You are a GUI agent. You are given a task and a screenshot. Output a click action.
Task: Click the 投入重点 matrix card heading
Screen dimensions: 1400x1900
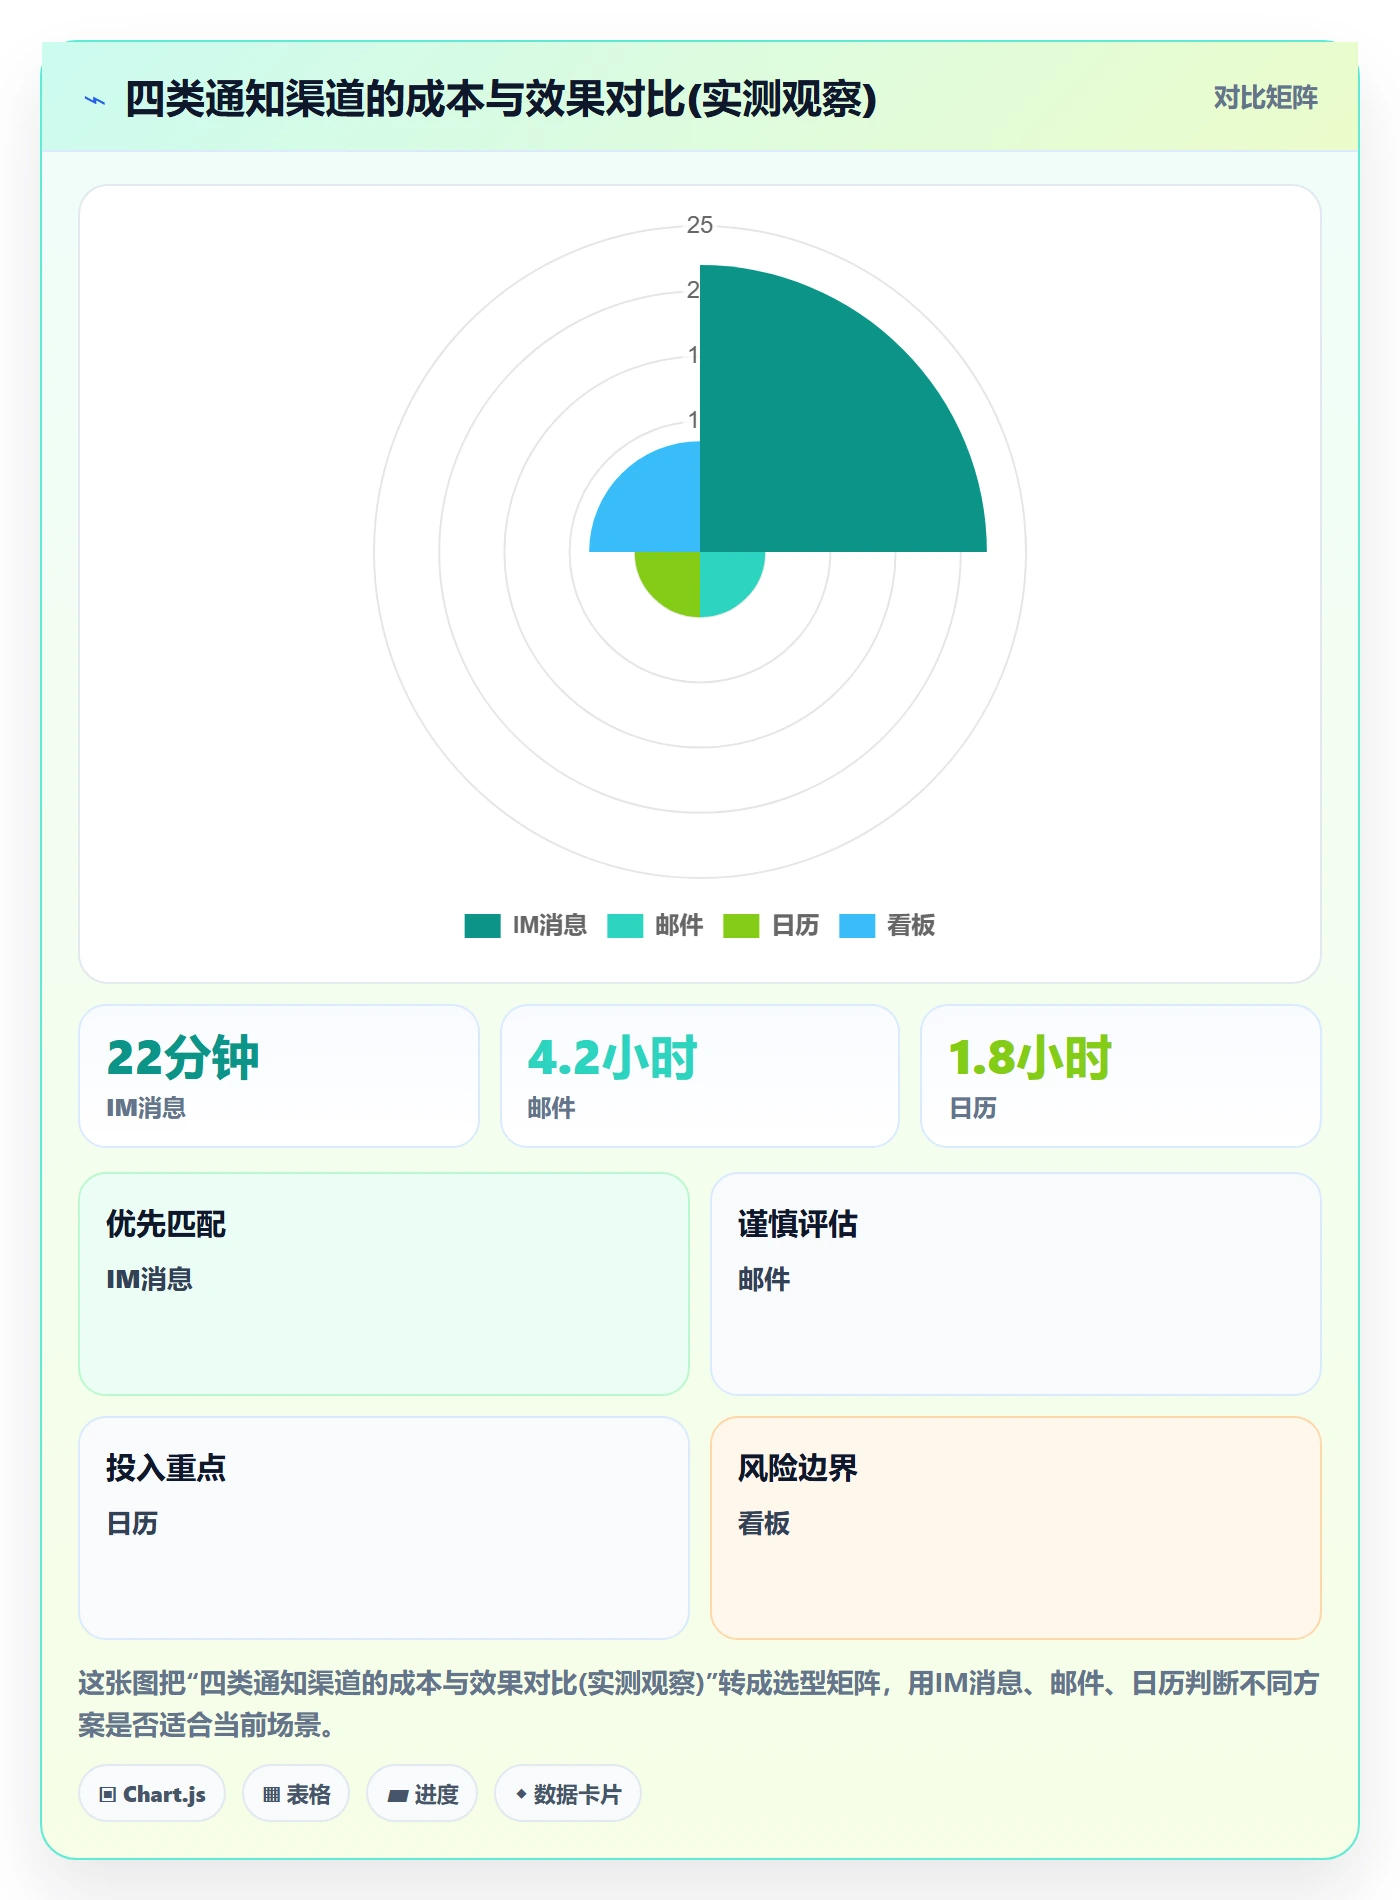(x=166, y=1468)
